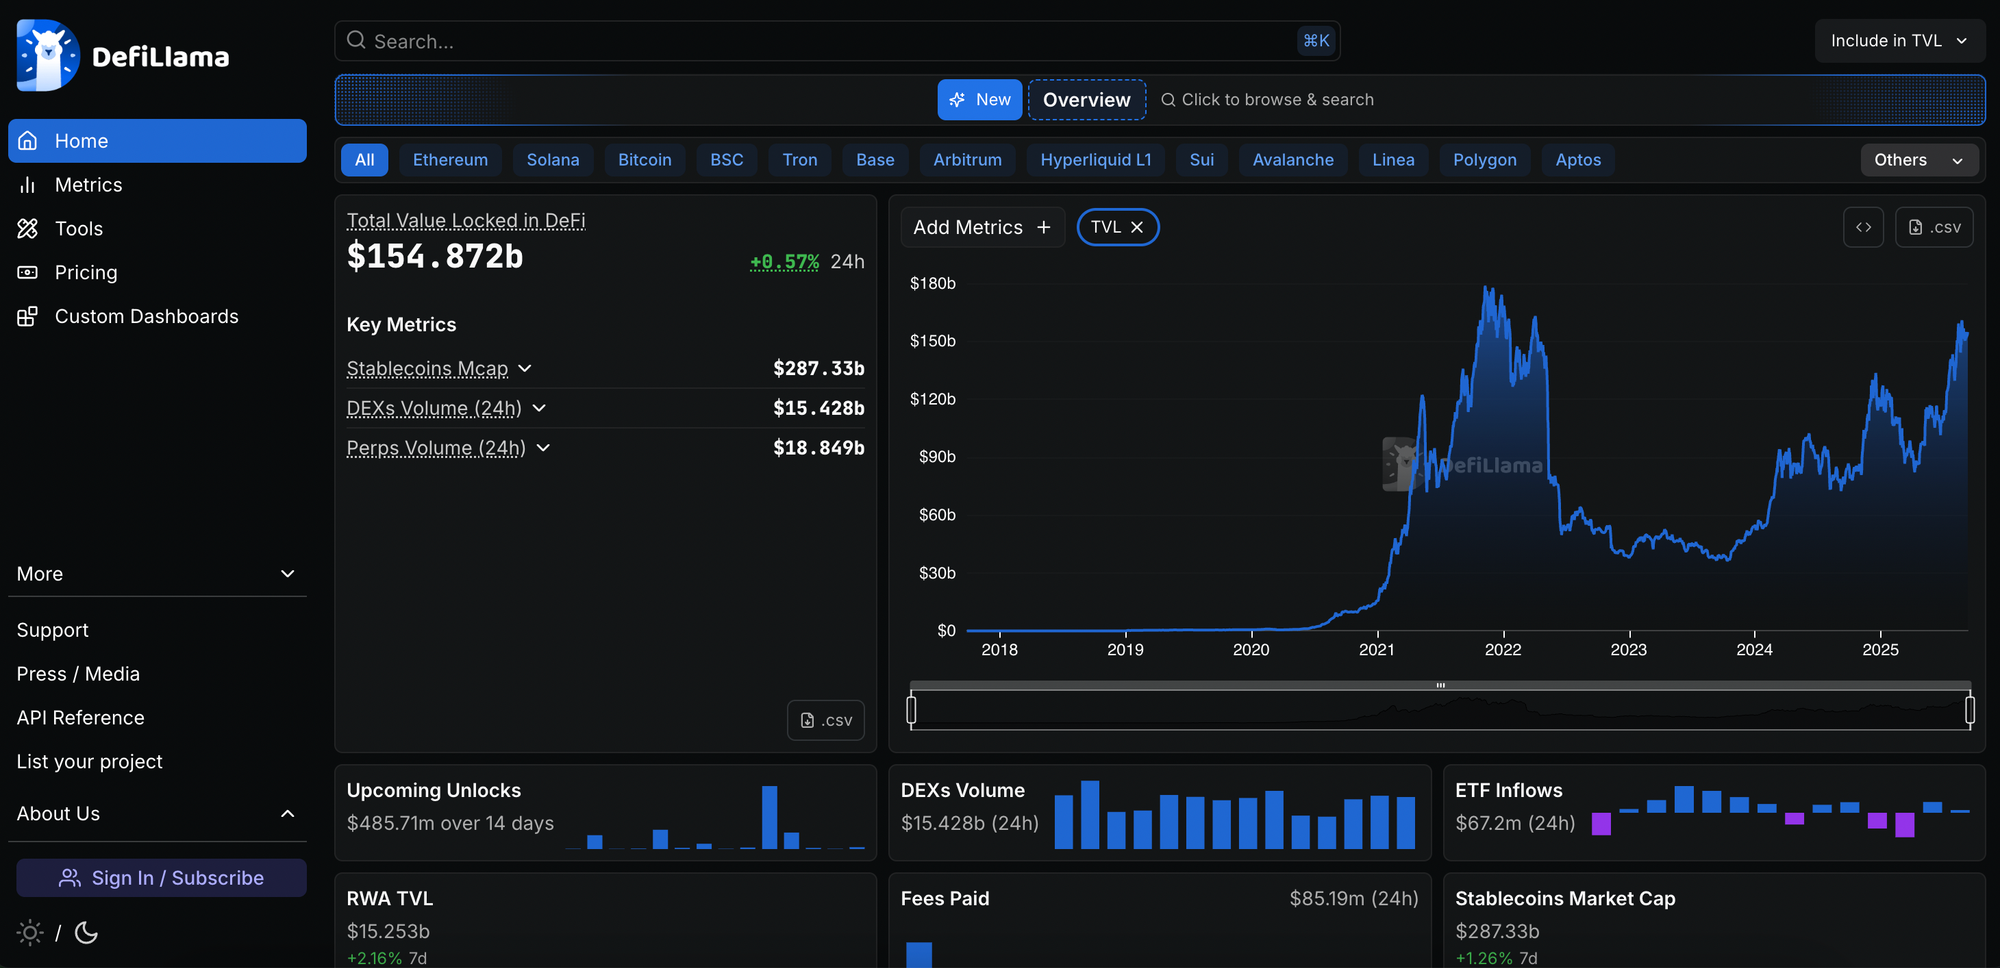Click Add Metrics button
2000x968 pixels.
pos(982,227)
